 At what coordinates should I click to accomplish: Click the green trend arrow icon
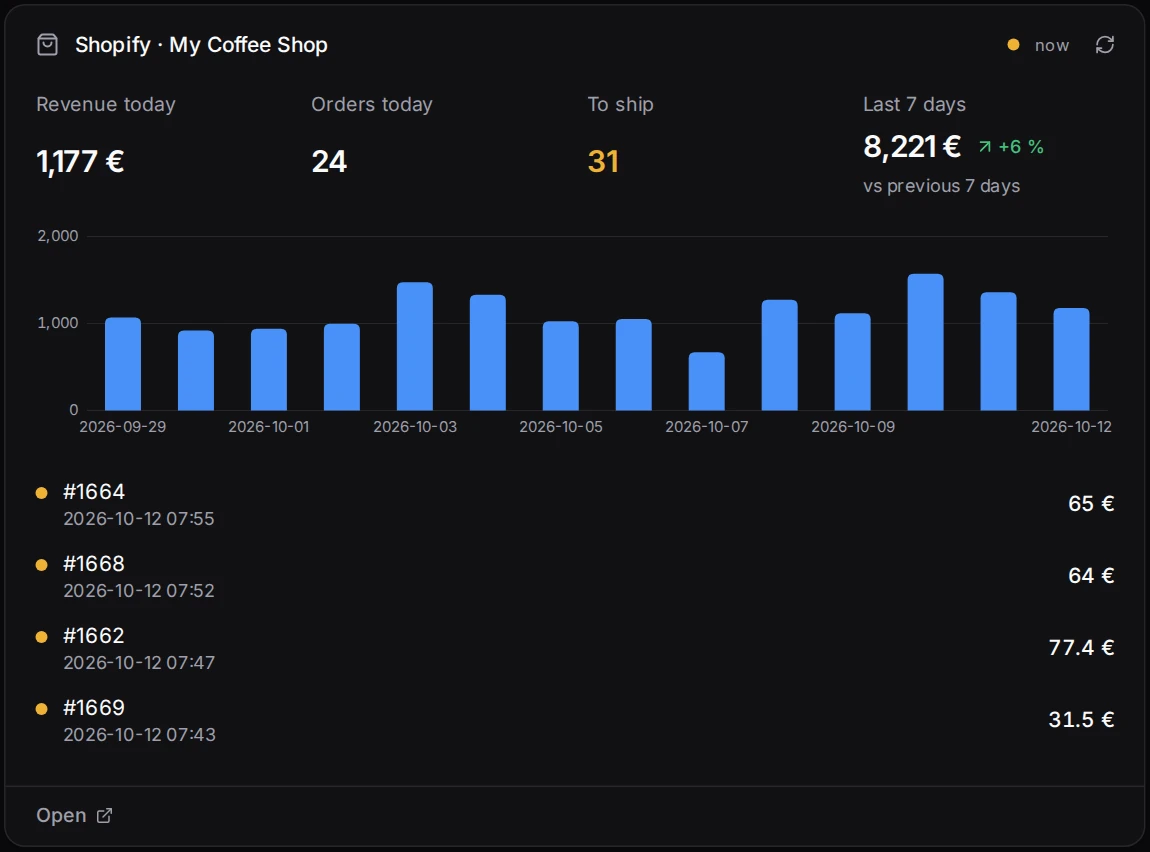click(985, 147)
